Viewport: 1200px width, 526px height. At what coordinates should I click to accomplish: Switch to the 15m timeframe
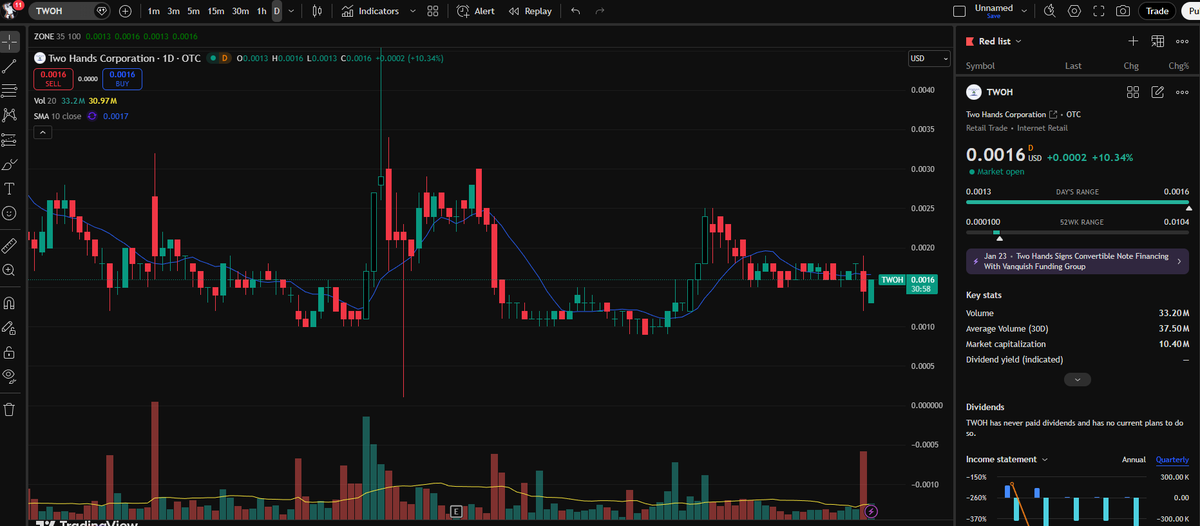215,11
